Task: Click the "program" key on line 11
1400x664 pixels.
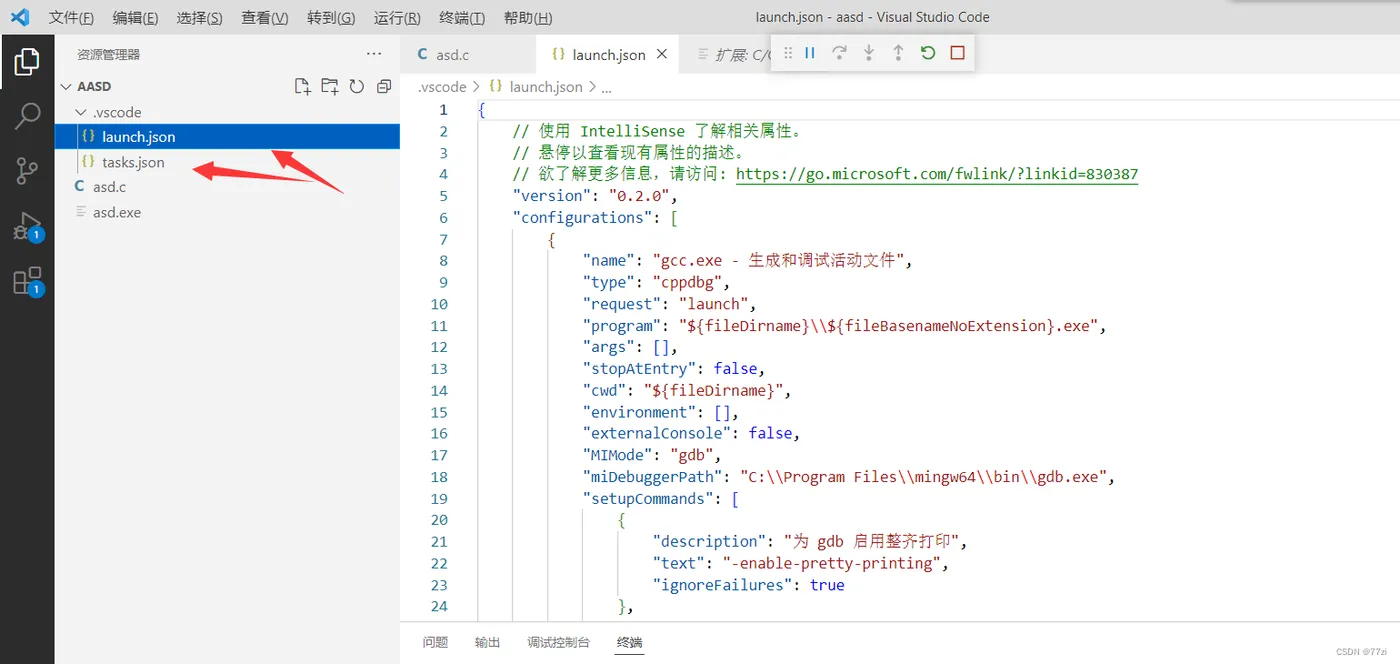Action: (x=622, y=326)
